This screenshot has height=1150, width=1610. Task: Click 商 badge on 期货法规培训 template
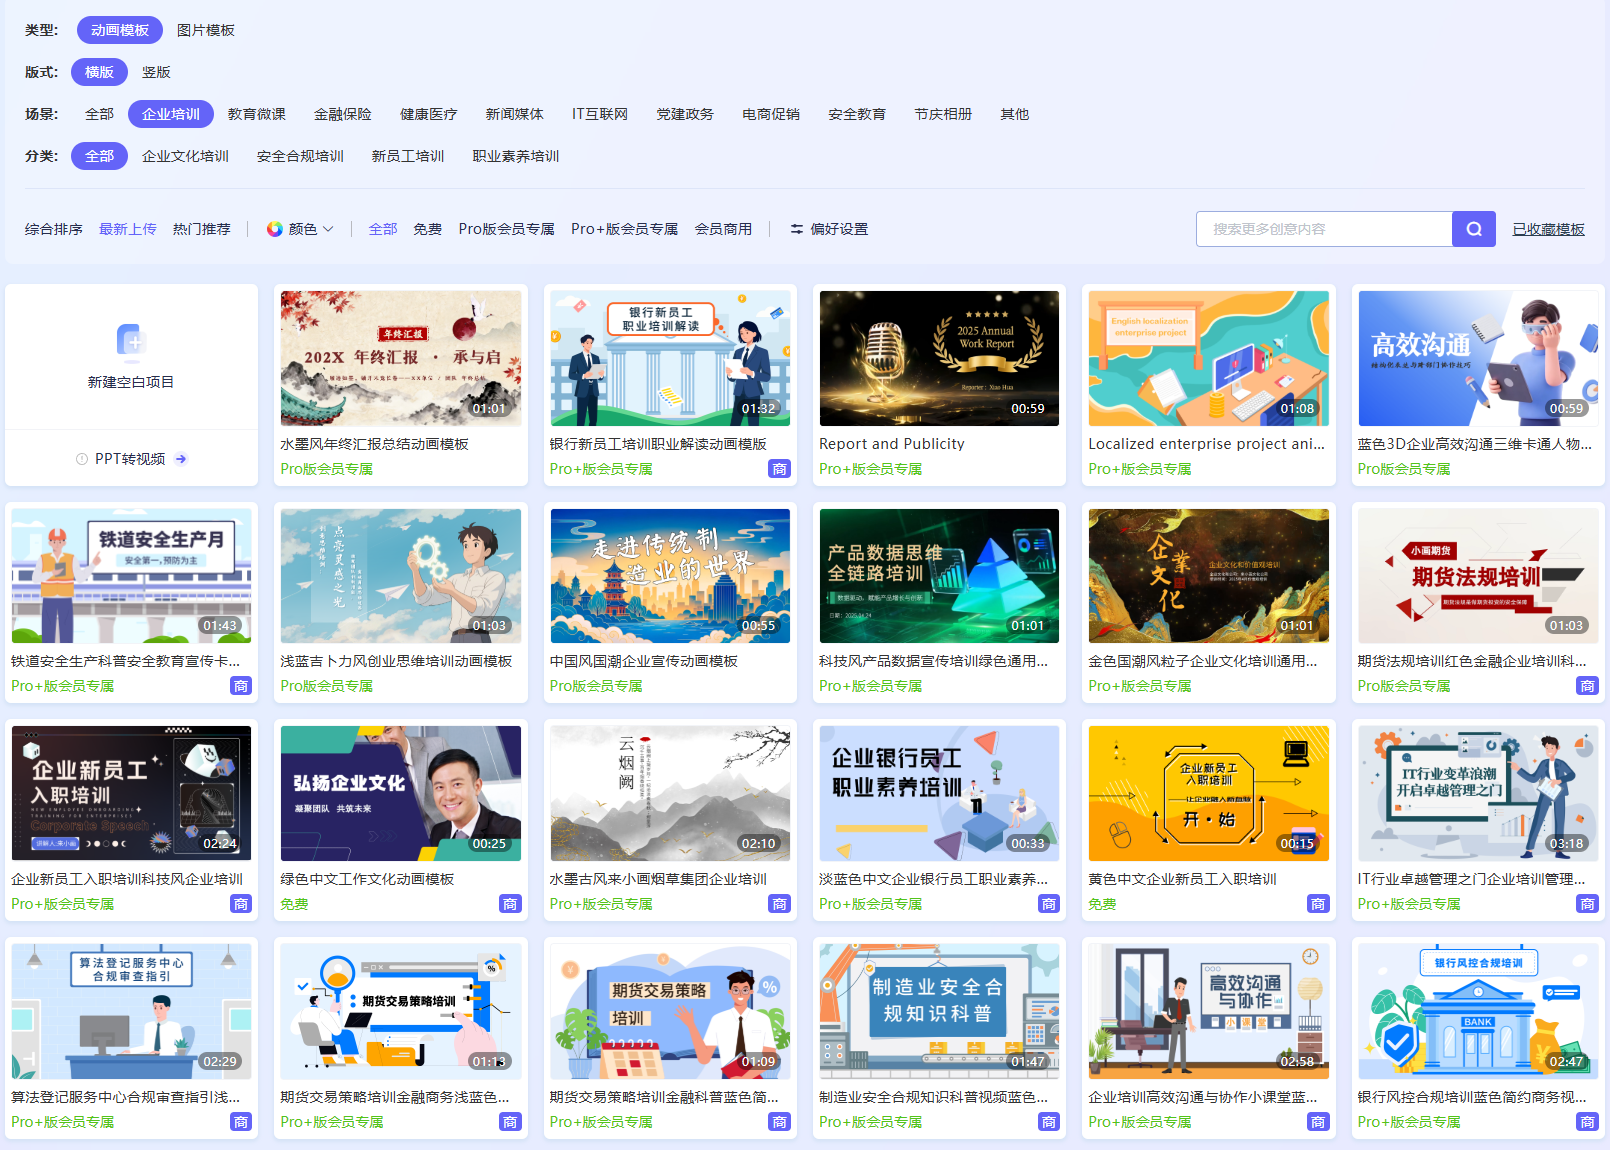pyautogui.click(x=1587, y=686)
